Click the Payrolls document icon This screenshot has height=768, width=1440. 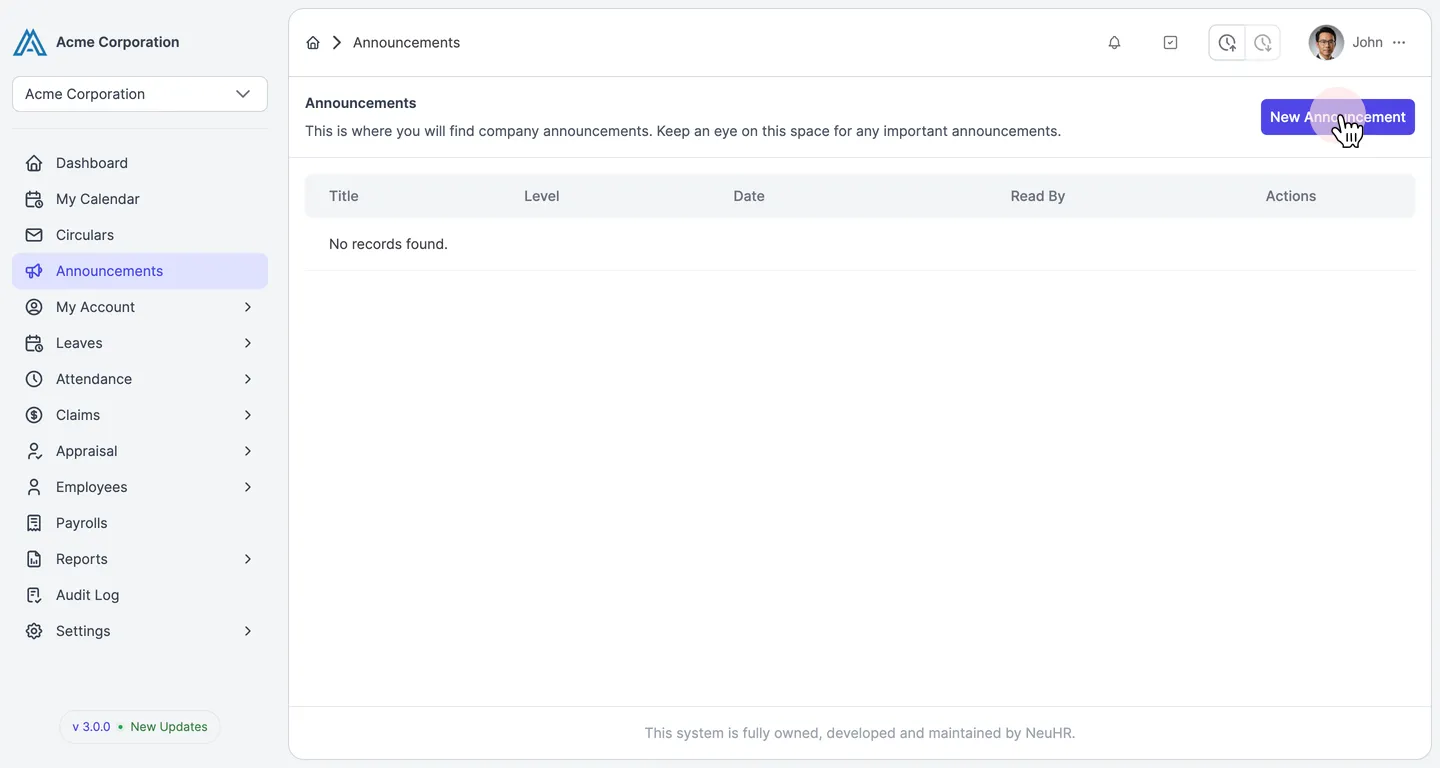coord(34,523)
